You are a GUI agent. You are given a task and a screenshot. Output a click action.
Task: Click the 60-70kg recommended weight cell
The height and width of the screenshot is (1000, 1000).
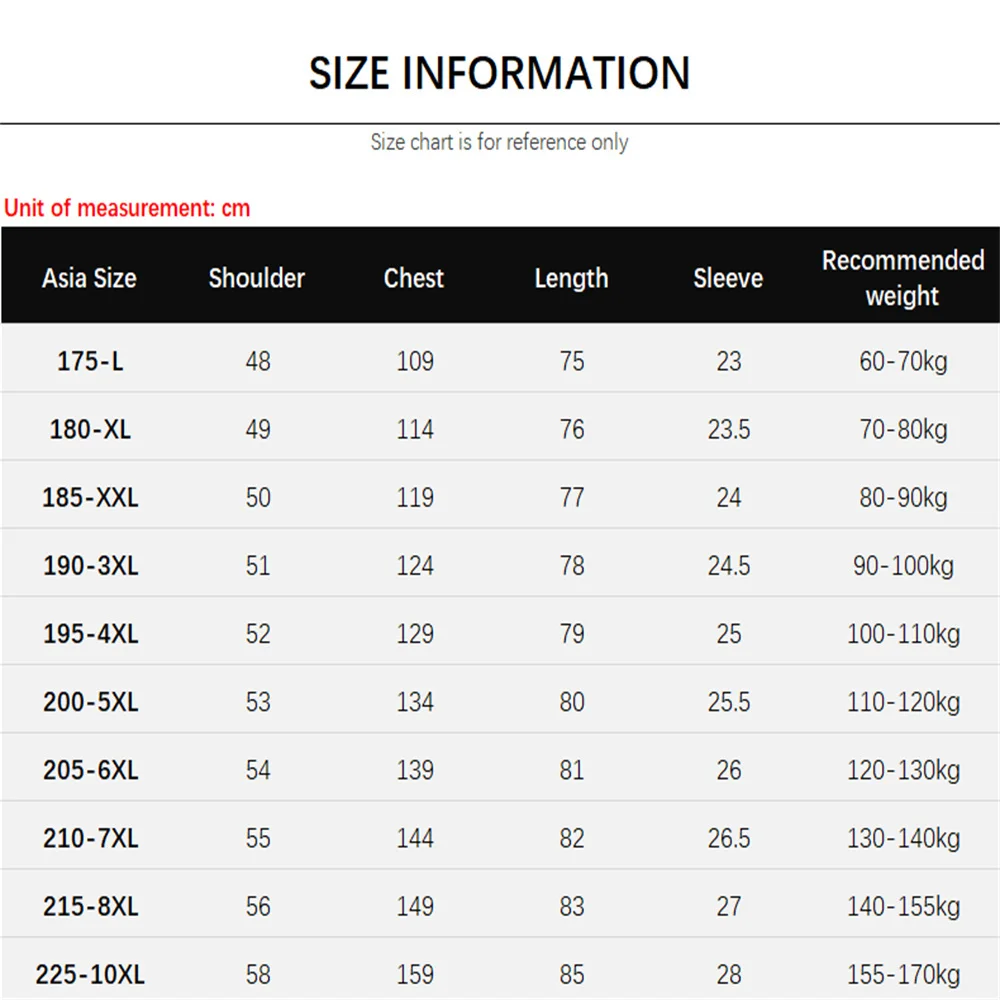coord(903,361)
